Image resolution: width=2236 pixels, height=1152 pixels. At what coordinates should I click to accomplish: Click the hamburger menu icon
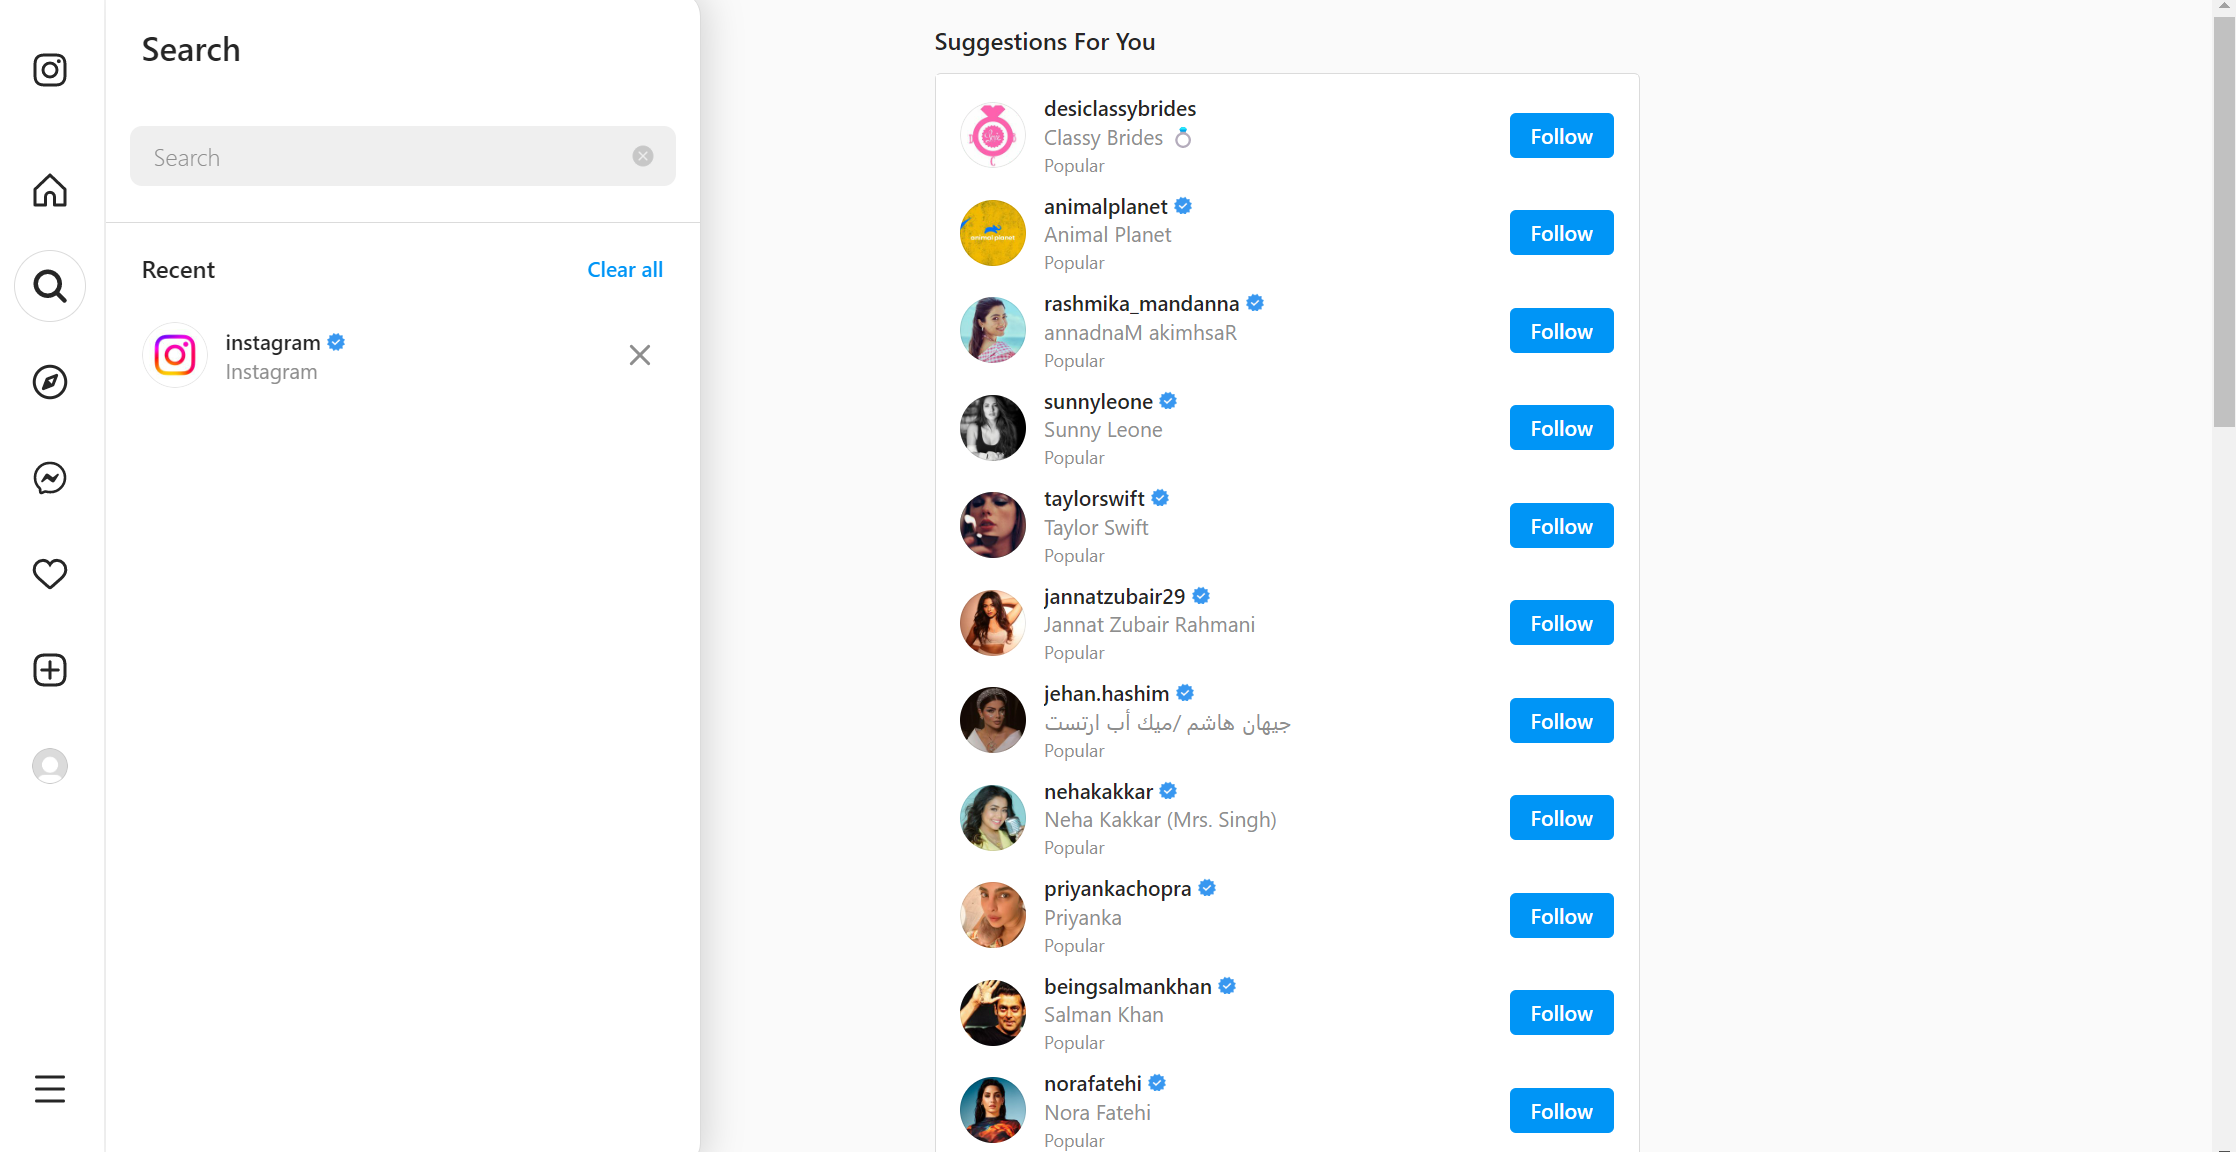click(x=48, y=1089)
